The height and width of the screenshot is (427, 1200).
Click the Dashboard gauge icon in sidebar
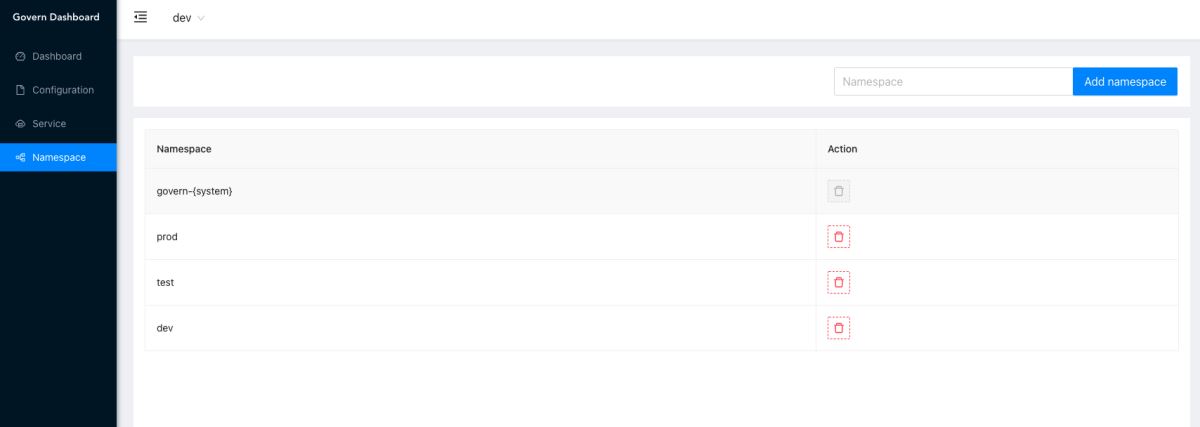click(20, 57)
